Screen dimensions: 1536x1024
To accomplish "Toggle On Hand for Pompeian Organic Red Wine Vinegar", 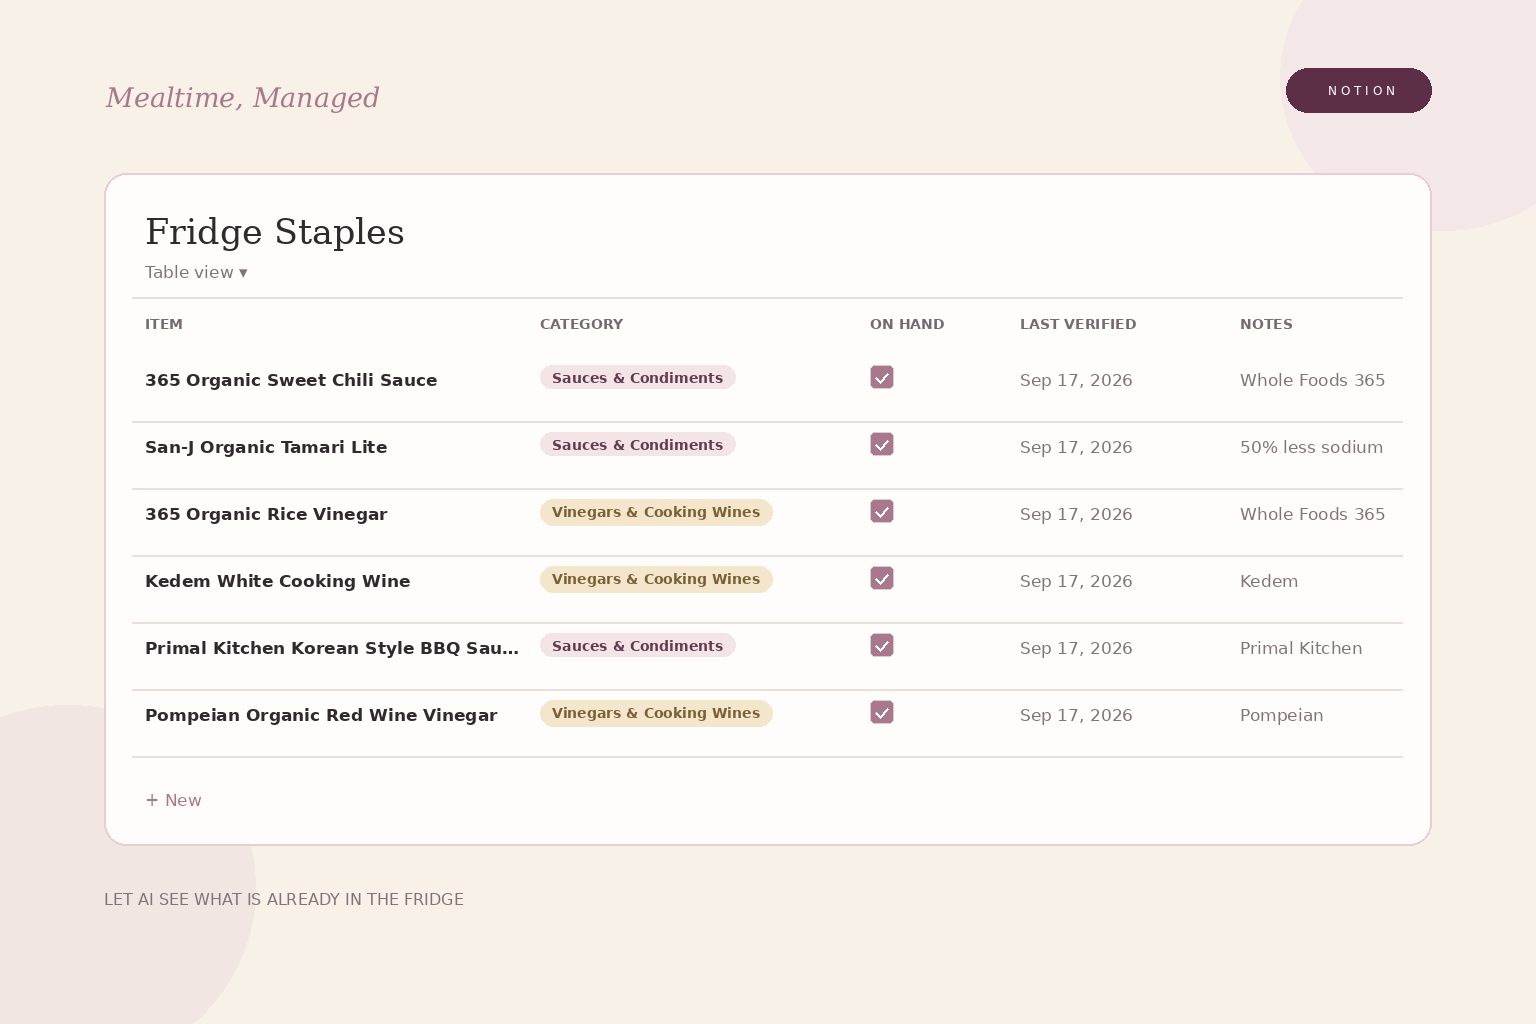I will pos(882,712).
